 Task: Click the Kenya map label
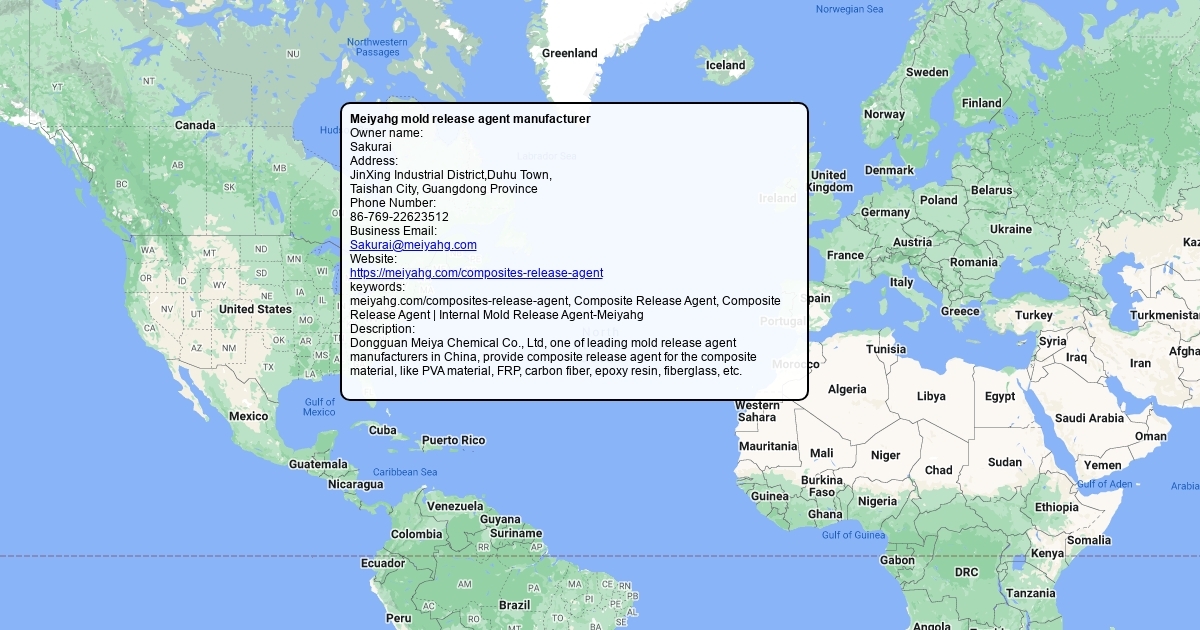pyautogui.click(x=1047, y=553)
